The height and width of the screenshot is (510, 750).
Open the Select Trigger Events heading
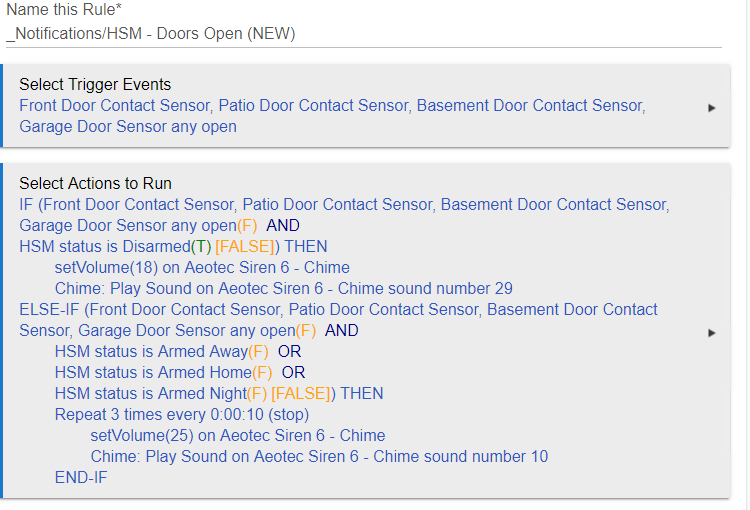click(x=95, y=84)
